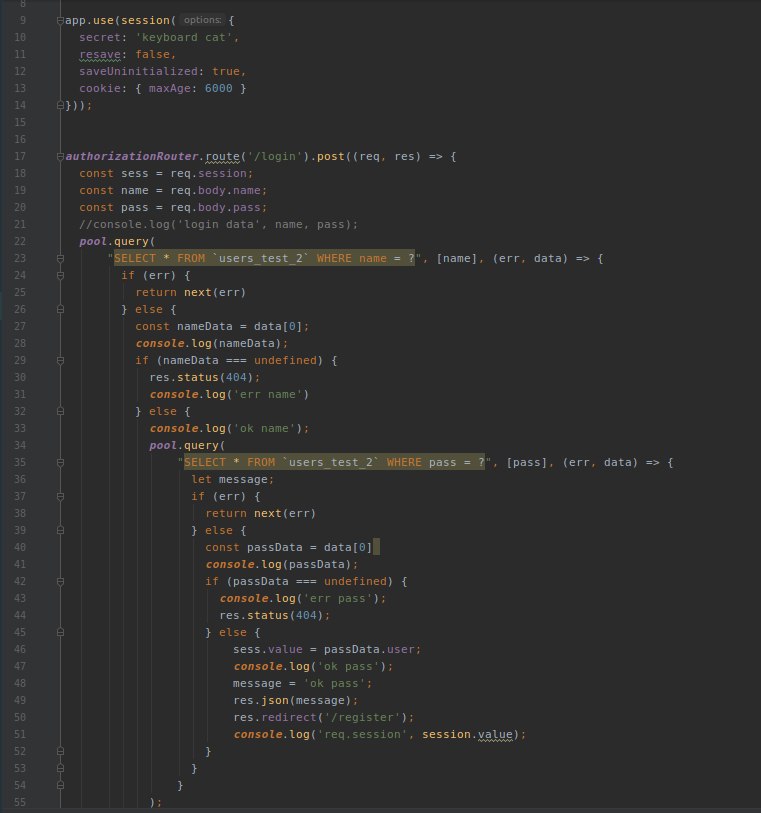Click line number 16 in the gutter
This screenshot has width=761, height=813.
point(20,139)
